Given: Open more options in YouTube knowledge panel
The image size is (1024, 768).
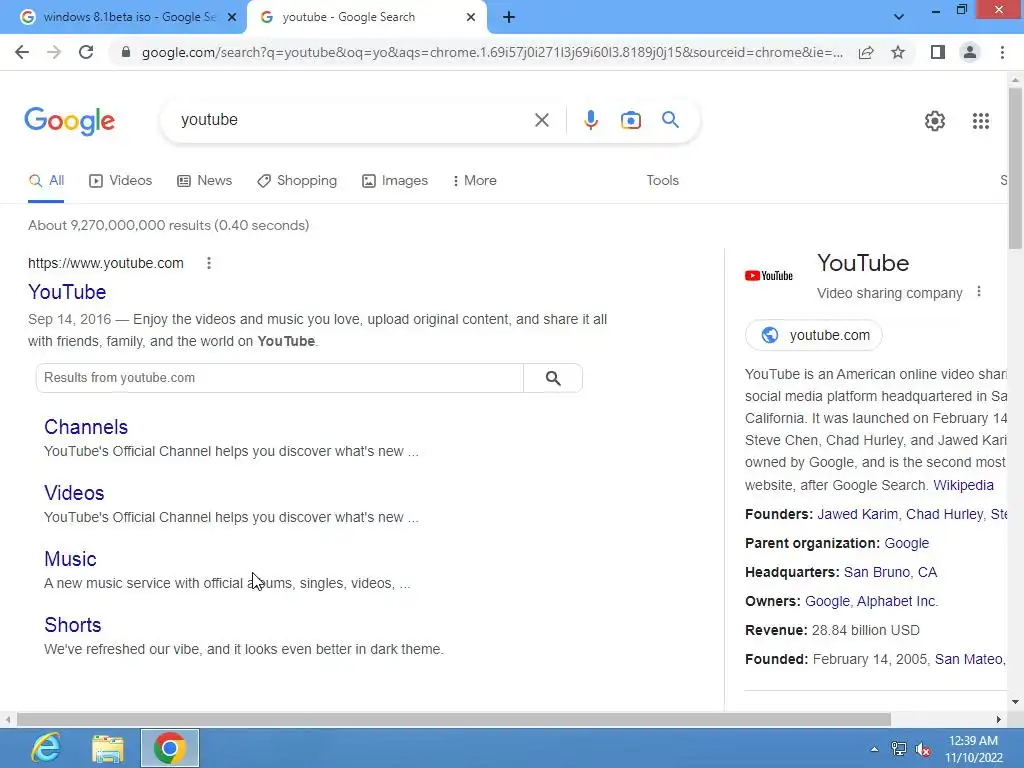Looking at the screenshot, I should click(978, 292).
